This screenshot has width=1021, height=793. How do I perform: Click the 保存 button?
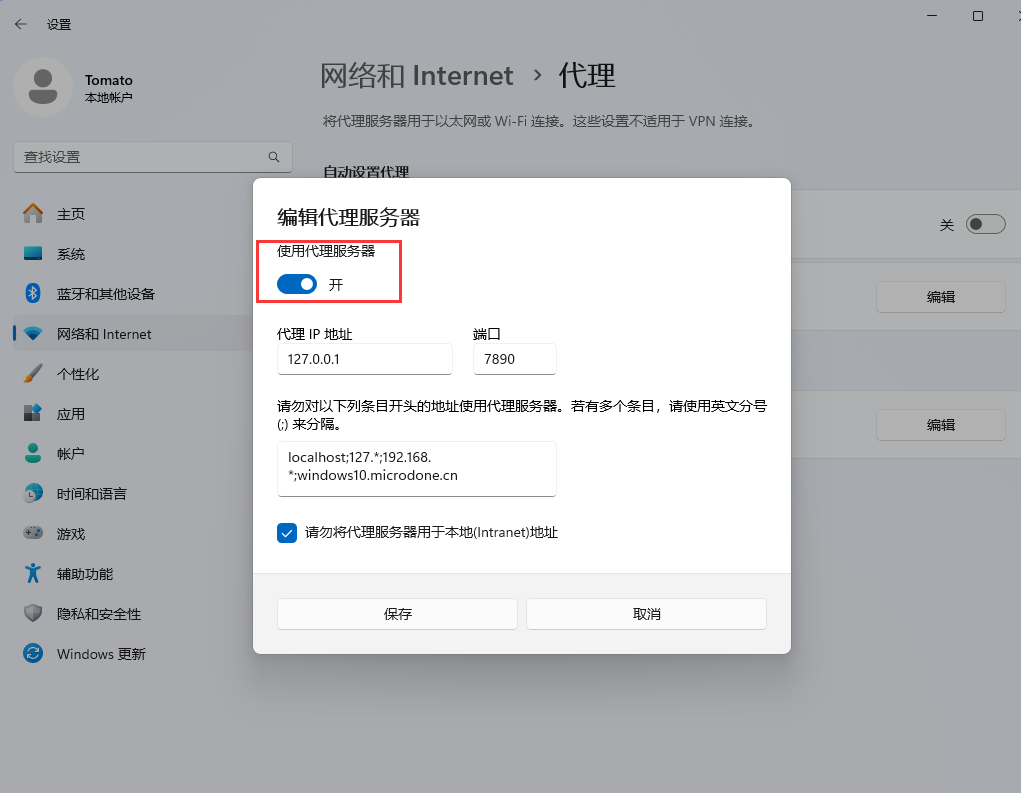[397, 614]
